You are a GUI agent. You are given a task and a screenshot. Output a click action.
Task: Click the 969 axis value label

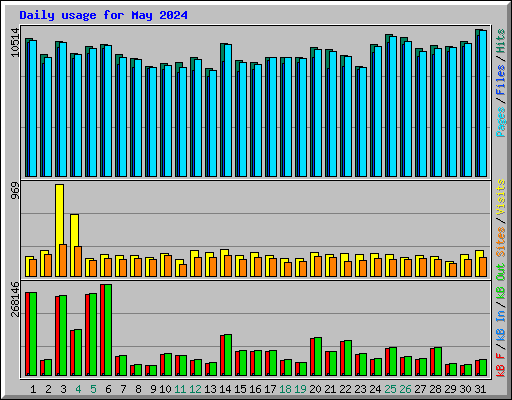15,191
